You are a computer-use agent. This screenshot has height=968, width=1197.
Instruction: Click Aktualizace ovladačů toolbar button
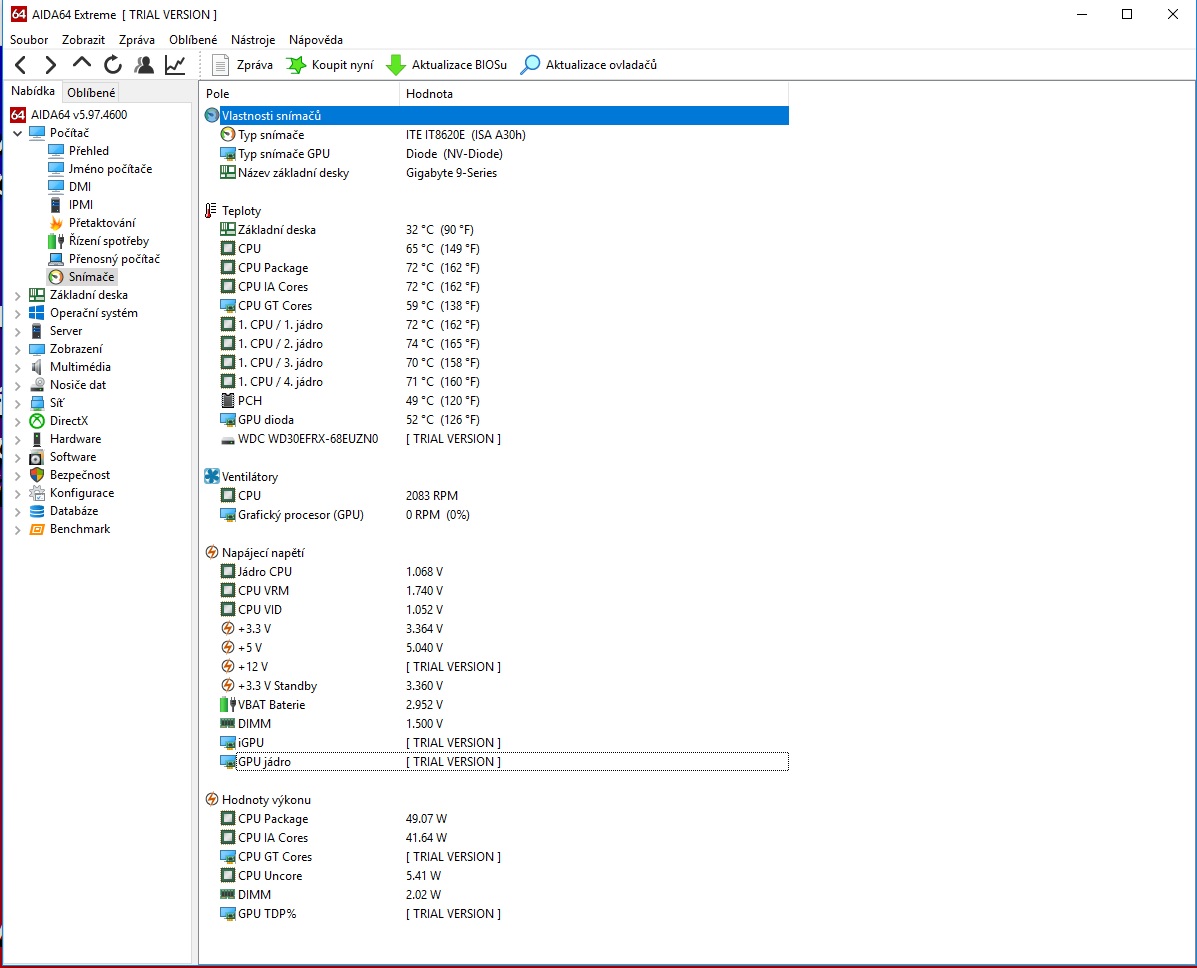589,65
